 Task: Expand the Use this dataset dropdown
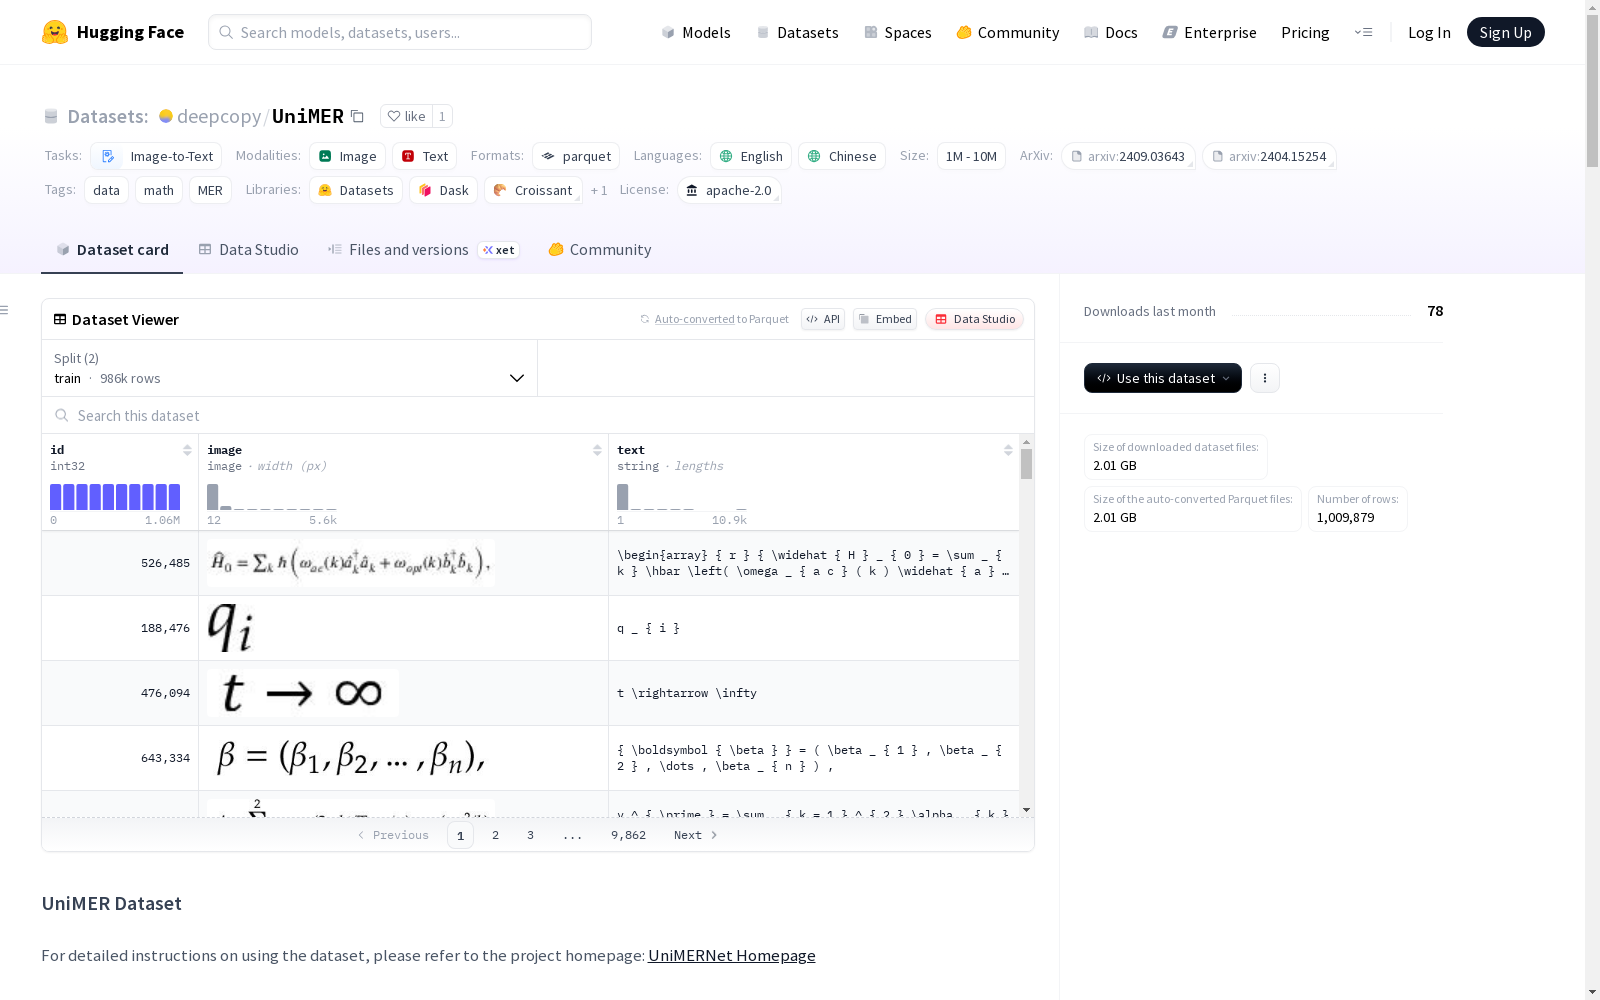1163,378
